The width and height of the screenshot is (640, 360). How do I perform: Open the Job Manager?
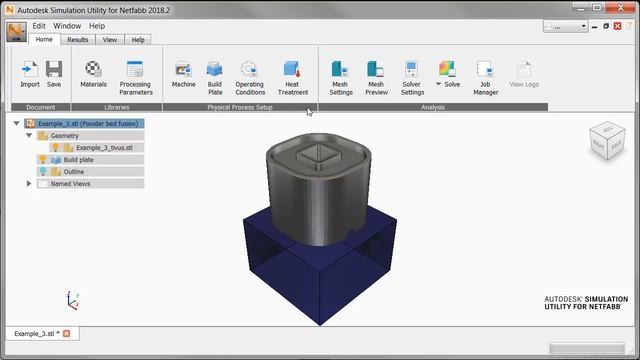[485, 78]
